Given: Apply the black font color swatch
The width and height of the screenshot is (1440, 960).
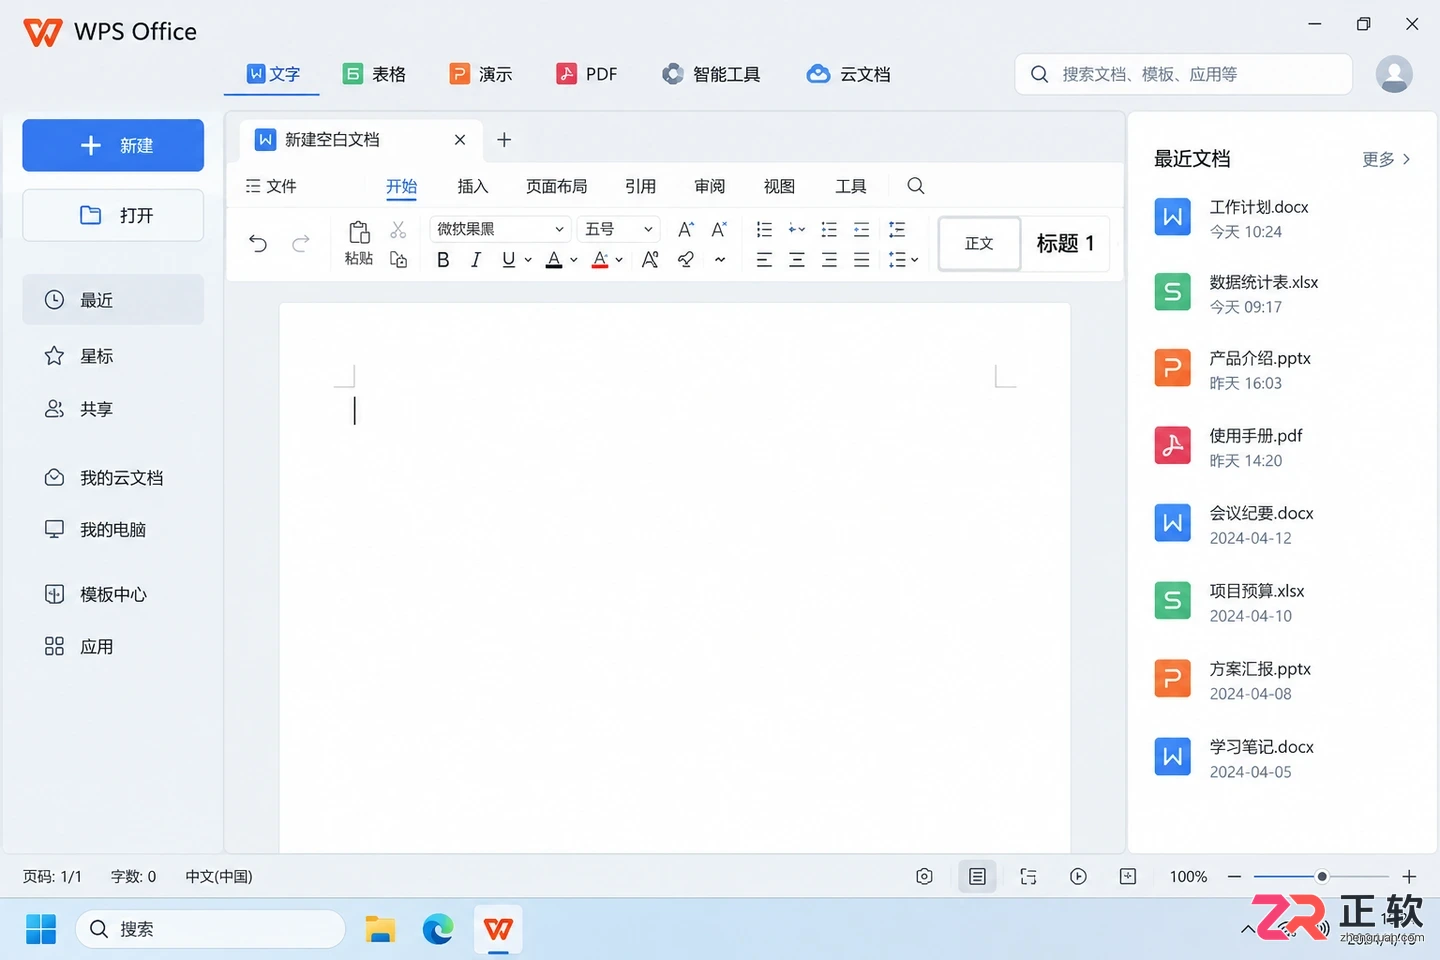Looking at the screenshot, I should pos(554,260).
